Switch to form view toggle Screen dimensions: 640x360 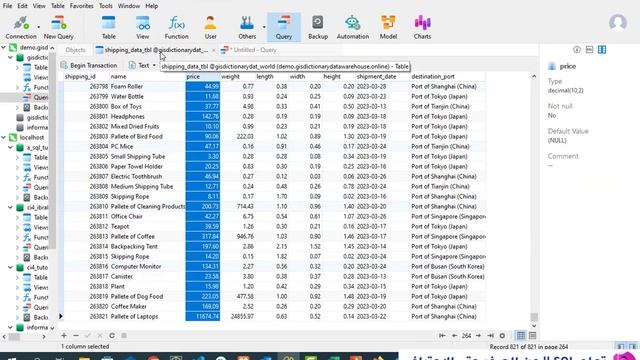[533, 336]
